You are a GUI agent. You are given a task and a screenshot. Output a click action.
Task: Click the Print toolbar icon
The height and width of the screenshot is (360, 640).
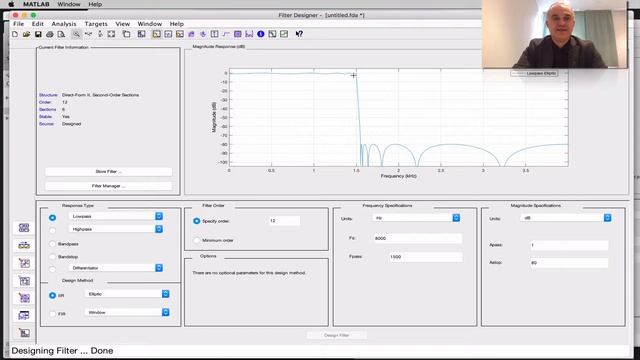50,34
